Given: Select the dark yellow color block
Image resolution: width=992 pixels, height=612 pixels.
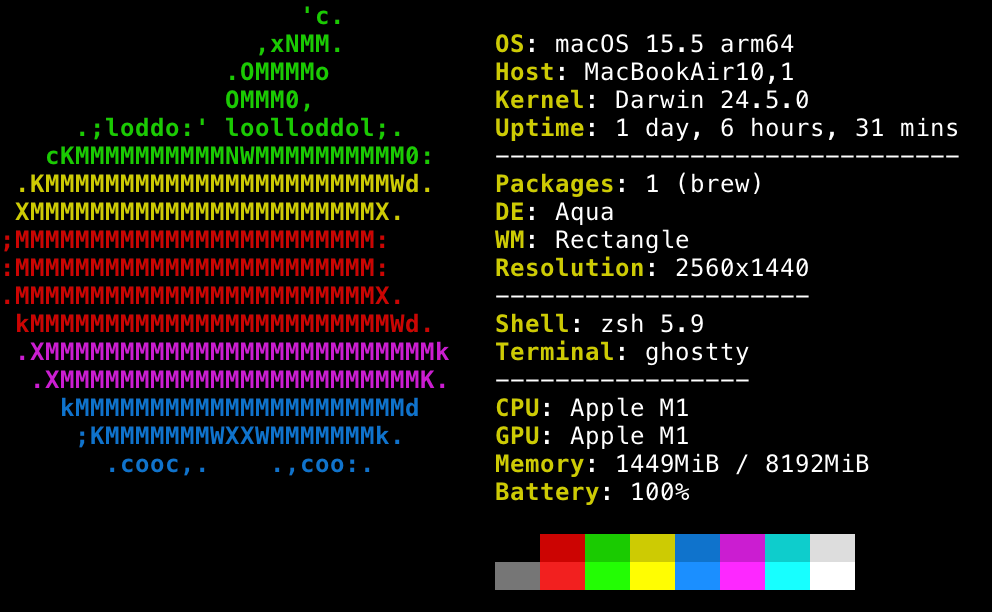Looking at the screenshot, I should point(652,548).
